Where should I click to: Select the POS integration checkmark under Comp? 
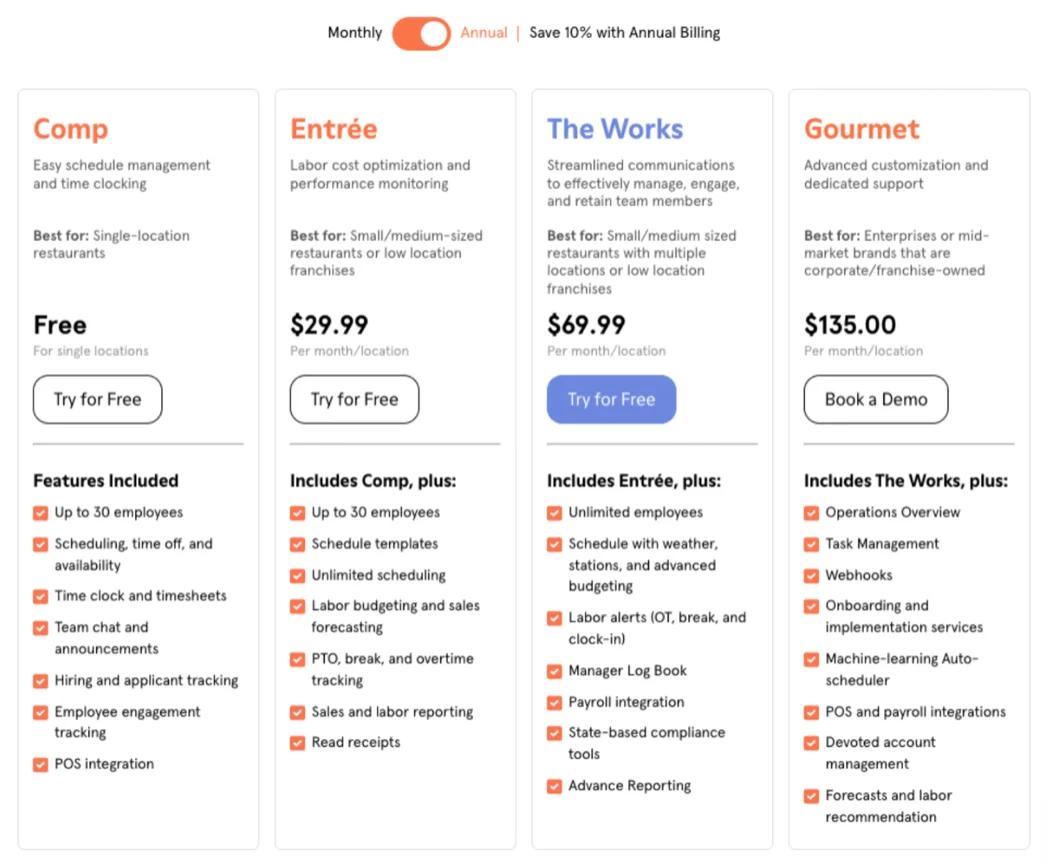tap(40, 763)
